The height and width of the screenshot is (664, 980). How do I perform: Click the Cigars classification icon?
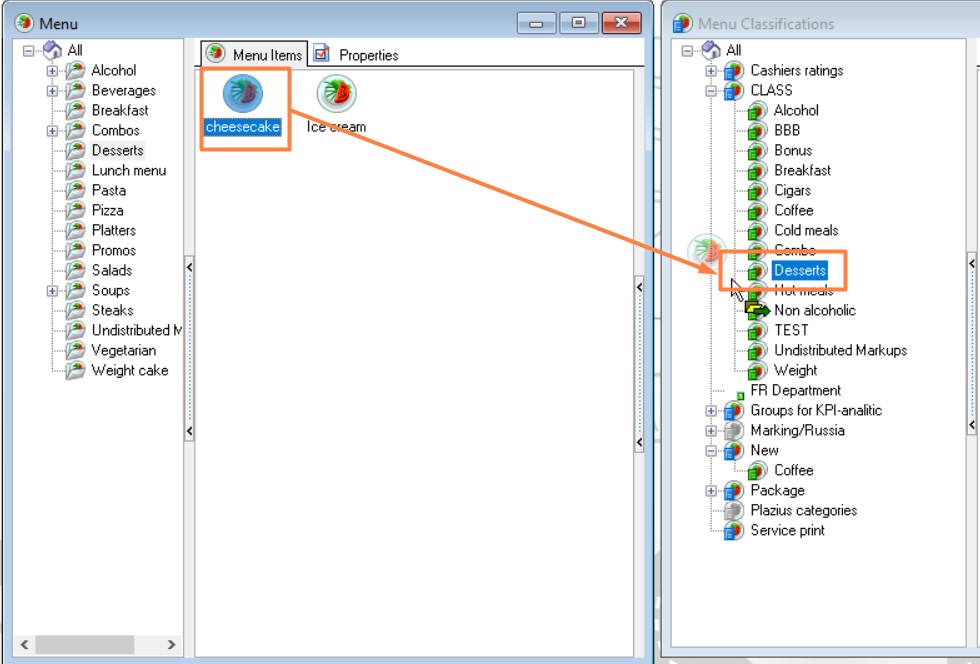(757, 191)
